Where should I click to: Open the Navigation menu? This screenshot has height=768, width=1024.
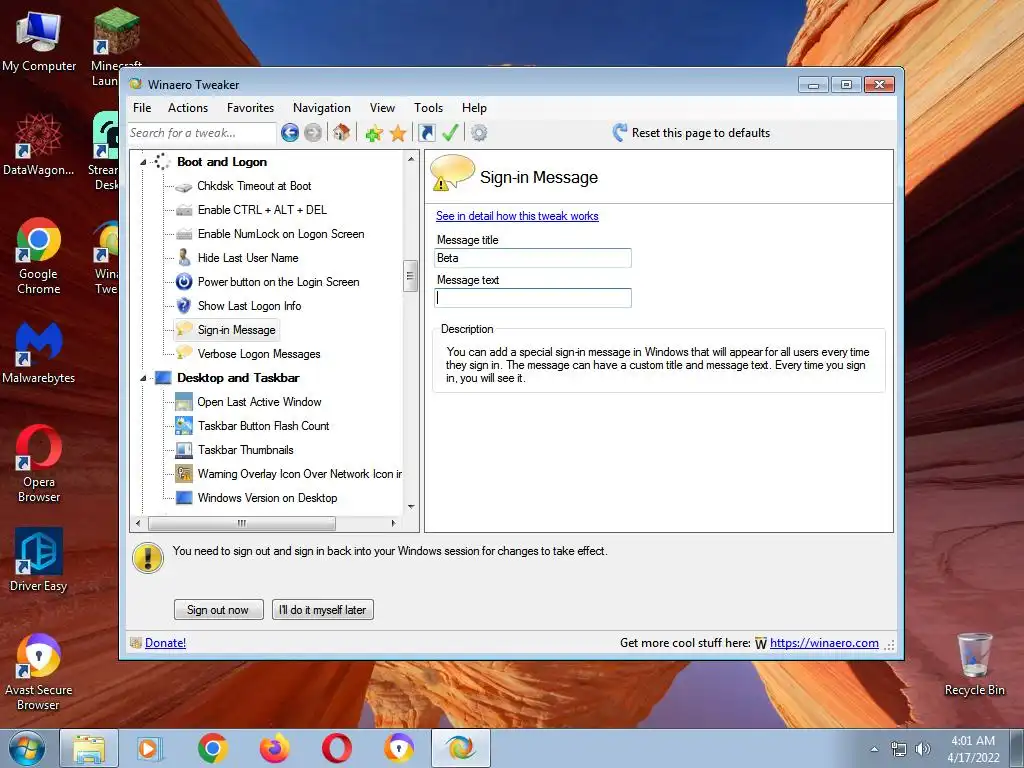point(321,108)
